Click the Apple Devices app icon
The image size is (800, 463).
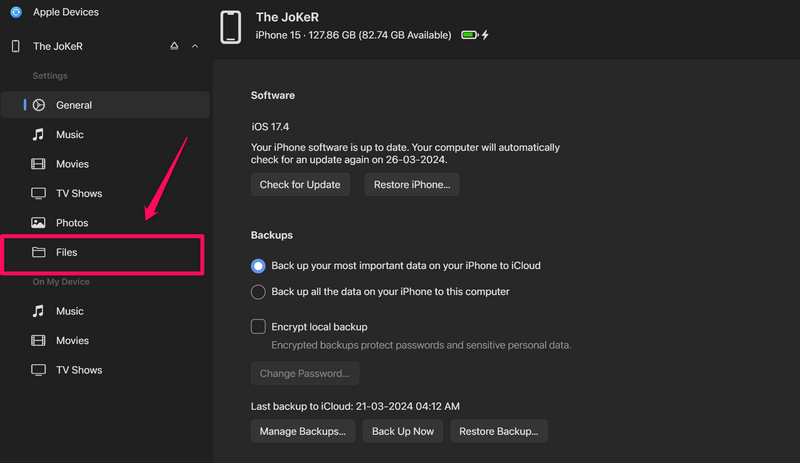[15, 12]
